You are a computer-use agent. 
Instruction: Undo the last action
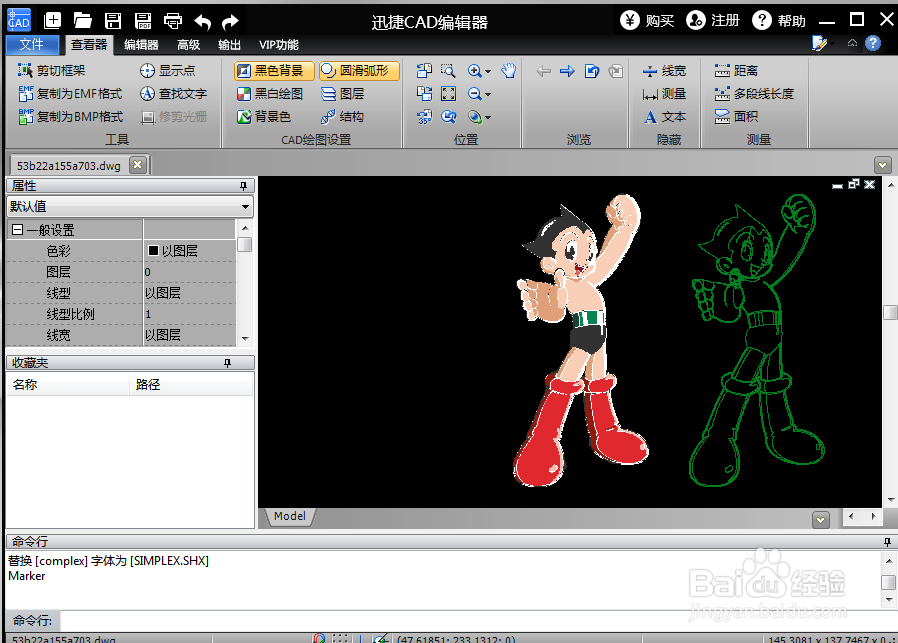pos(202,22)
